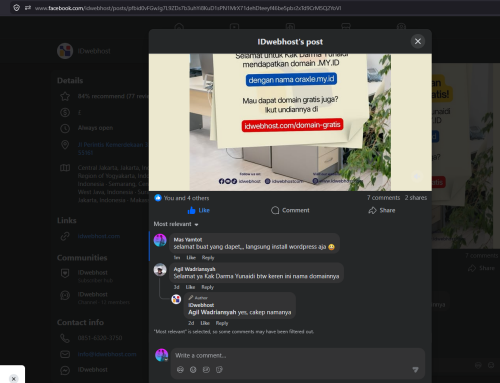This screenshot has width=500, height=383.
Task: Click the Agil Wadriansyah mention in IDwebhost reply
Action: [x=212, y=312]
